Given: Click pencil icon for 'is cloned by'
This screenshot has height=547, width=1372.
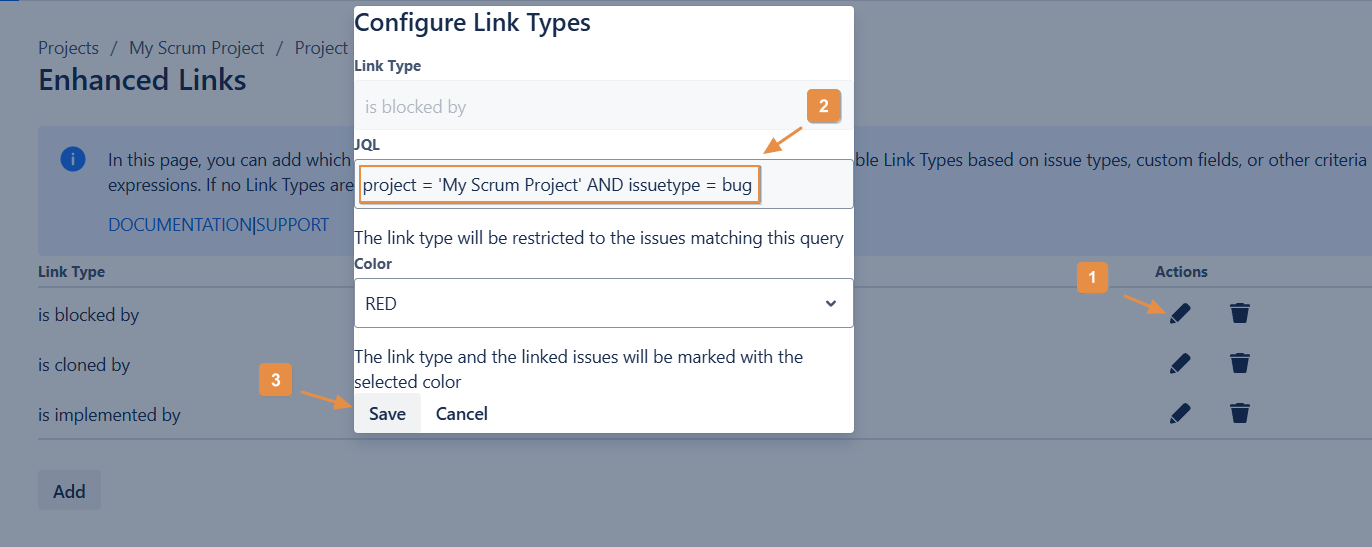Looking at the screenshot, I should [1180, 363].
